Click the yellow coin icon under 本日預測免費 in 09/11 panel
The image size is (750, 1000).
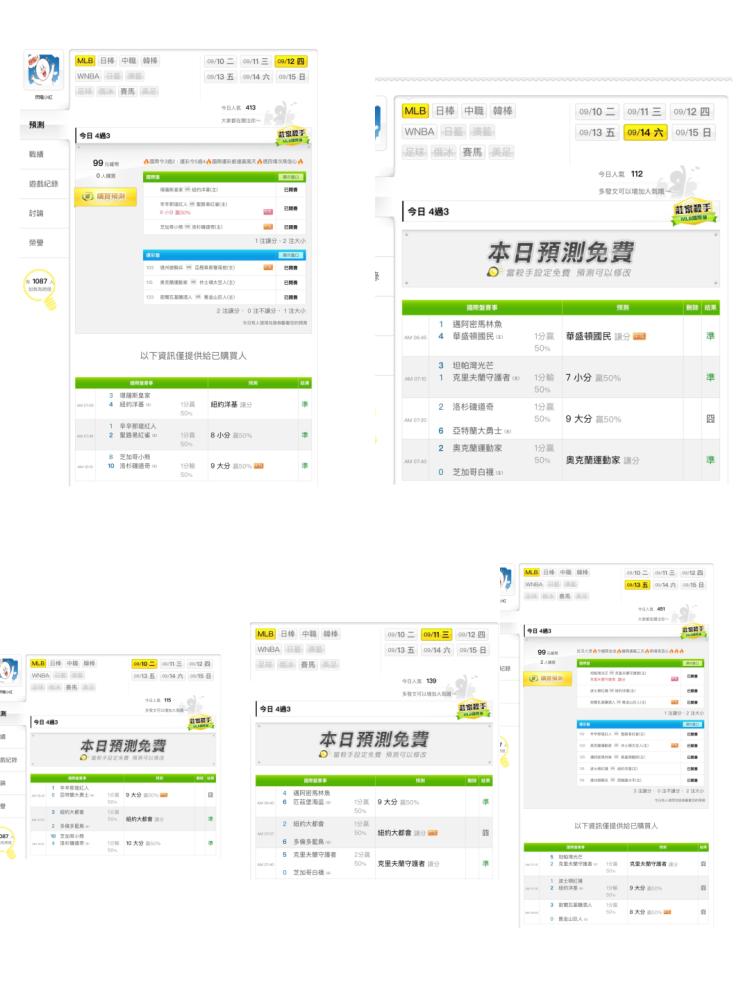tap(324, 754)
